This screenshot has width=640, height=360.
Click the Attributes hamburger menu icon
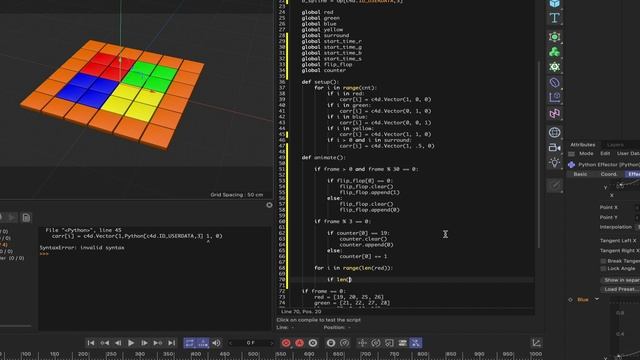click(x=571, y=154)
